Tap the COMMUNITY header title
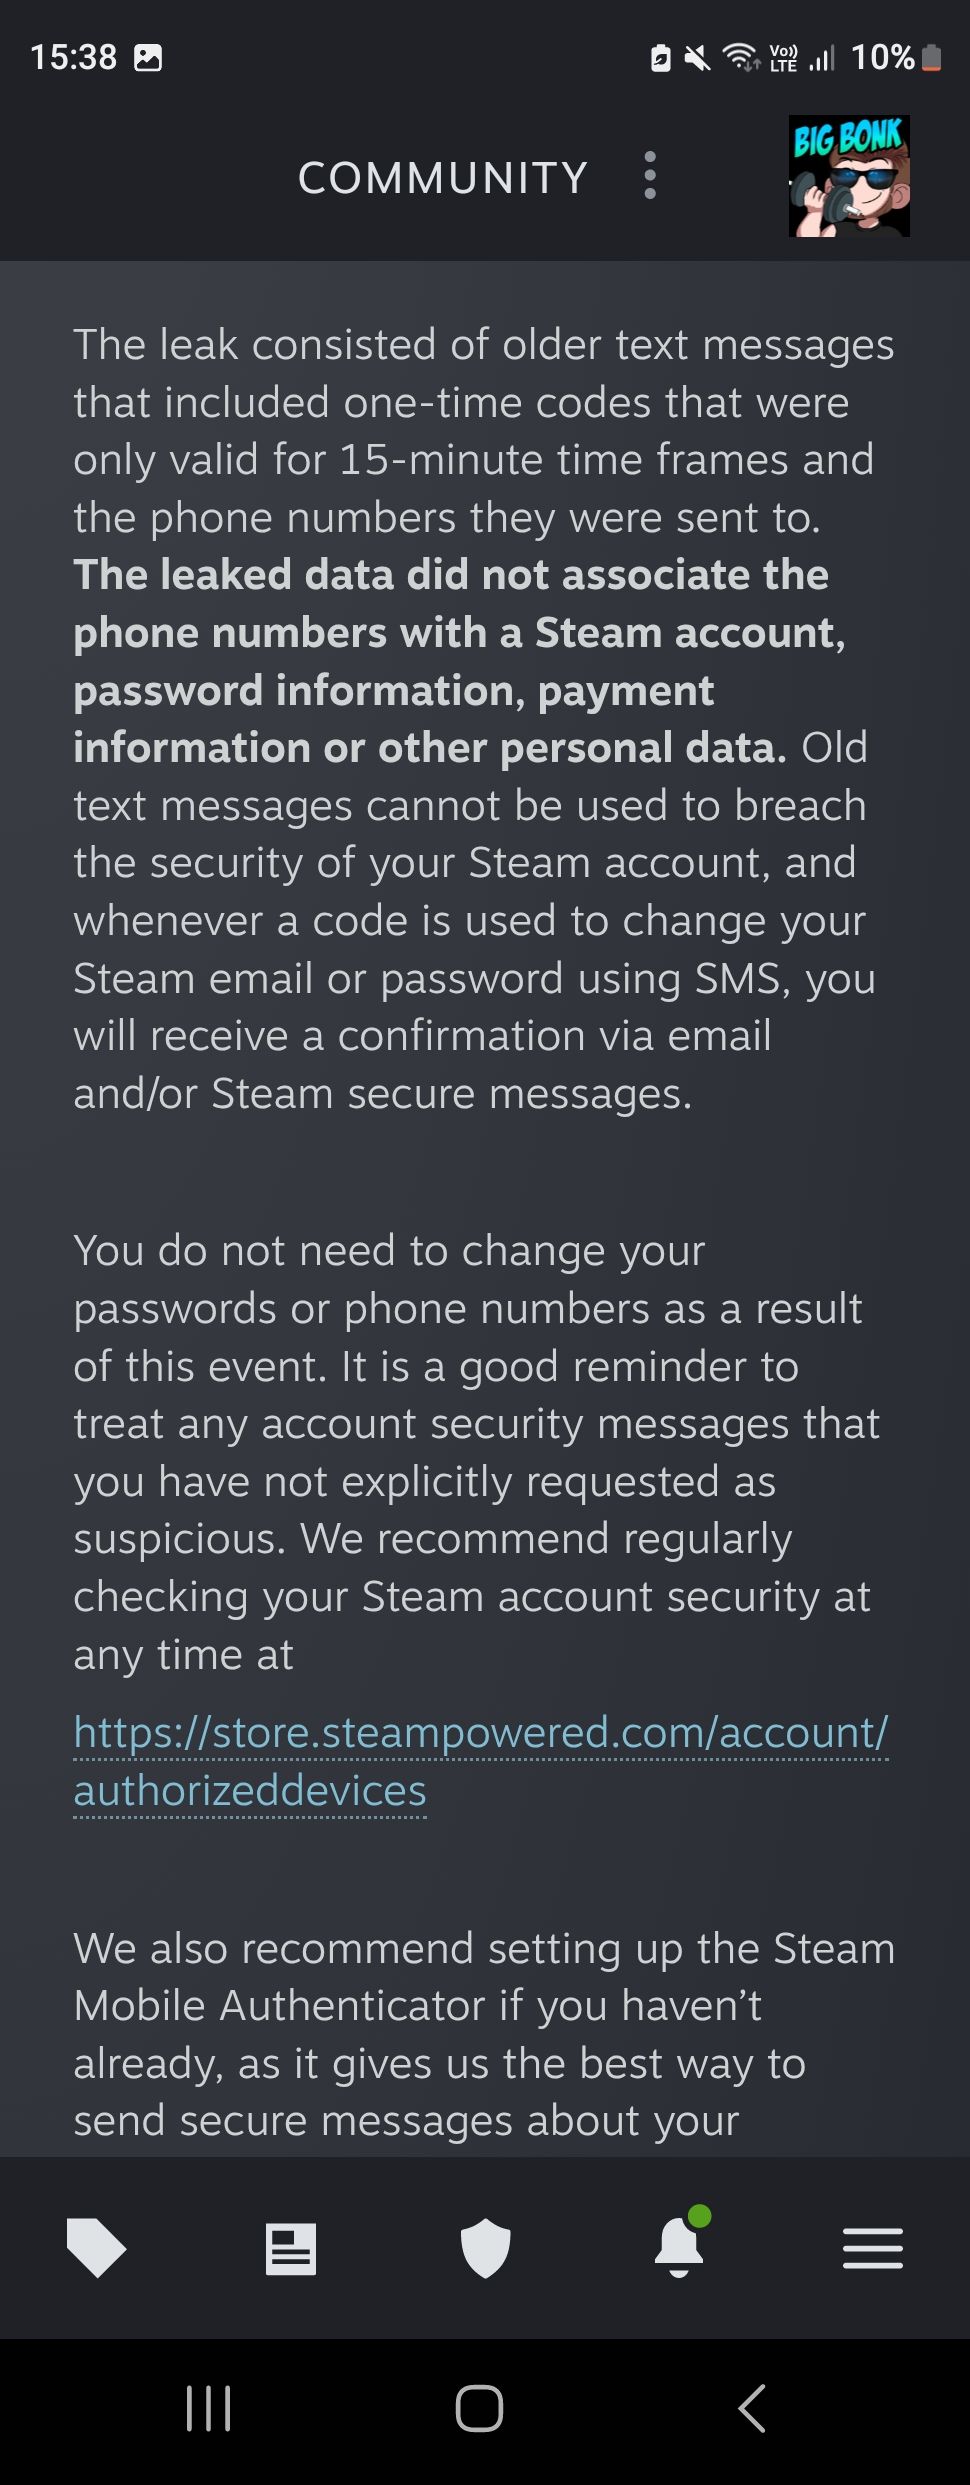The width and height of the screenshot is (970, 2485). 442,178
